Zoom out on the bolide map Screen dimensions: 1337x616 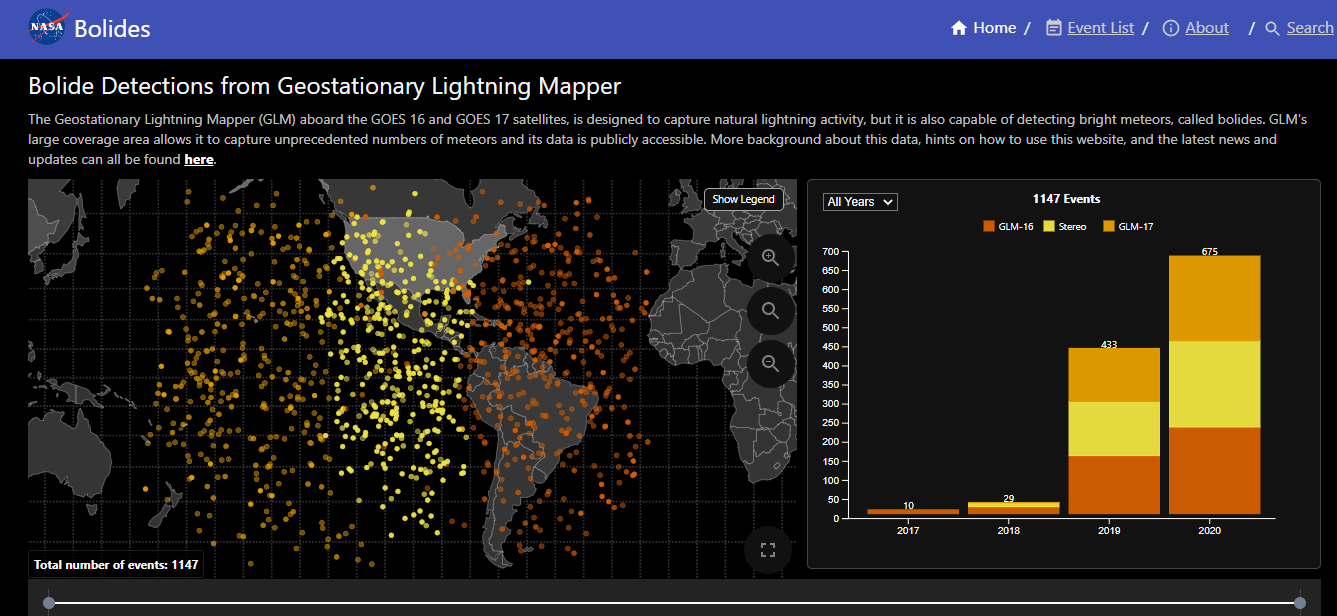[x=770, y=363]
